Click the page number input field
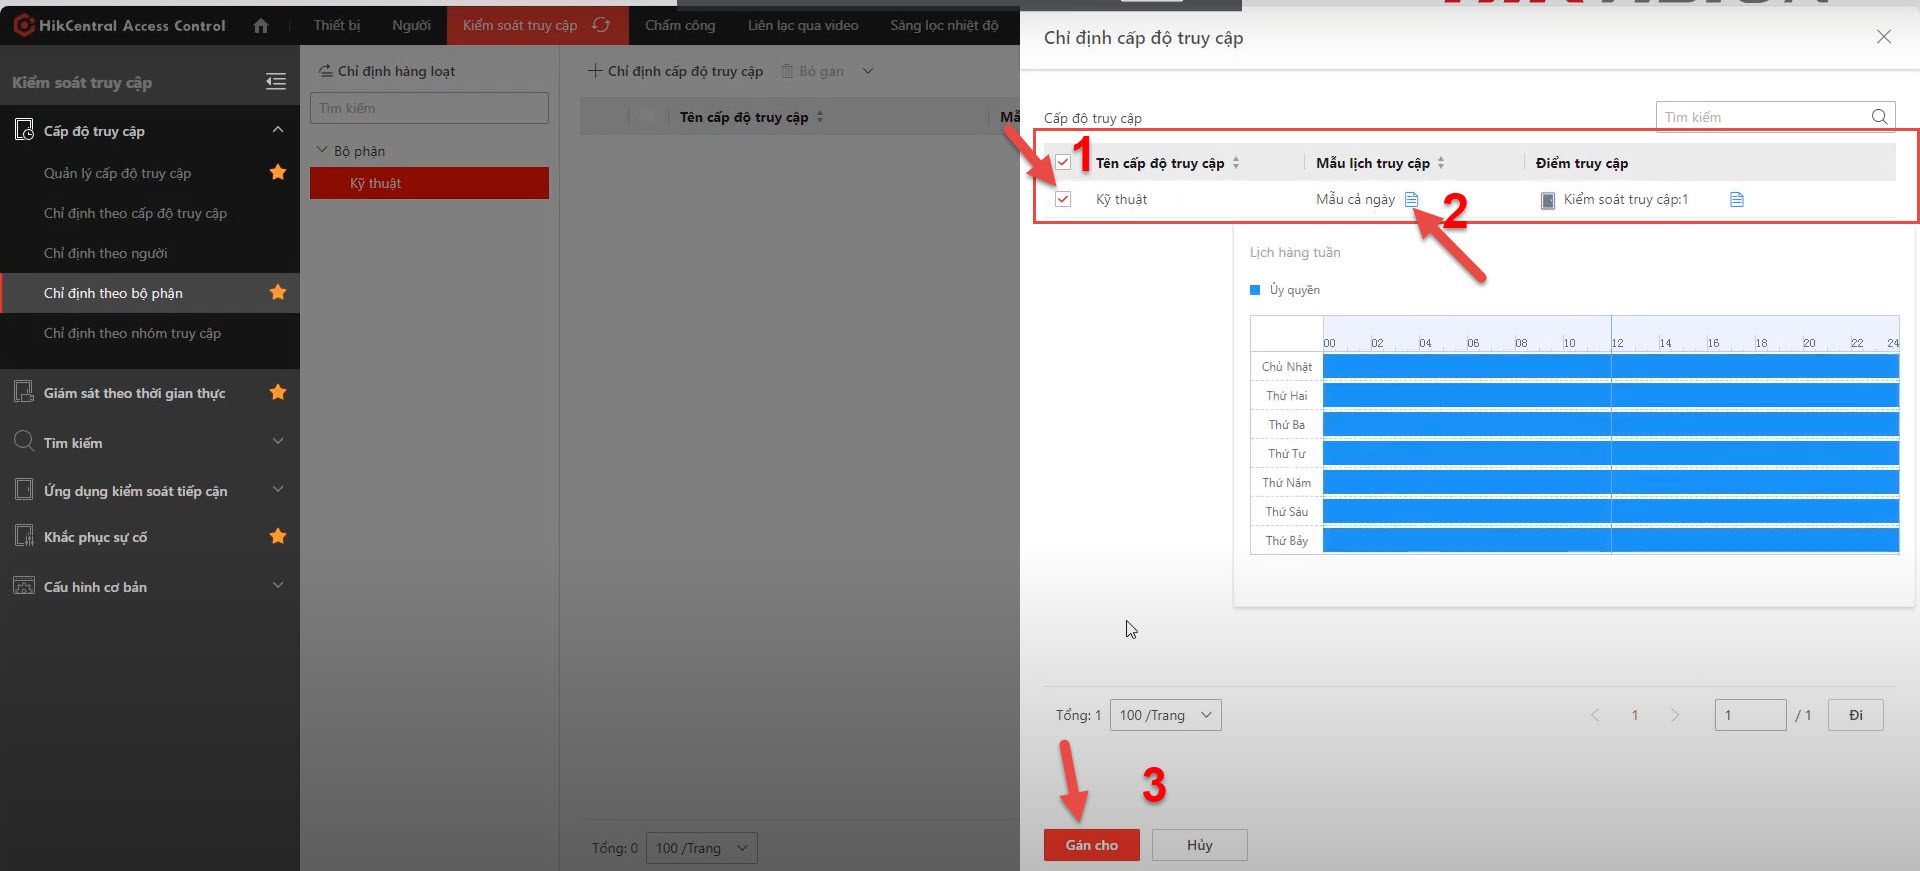Image resolution: width=1920 pixels, height=871 pixels. (1749, 715)
